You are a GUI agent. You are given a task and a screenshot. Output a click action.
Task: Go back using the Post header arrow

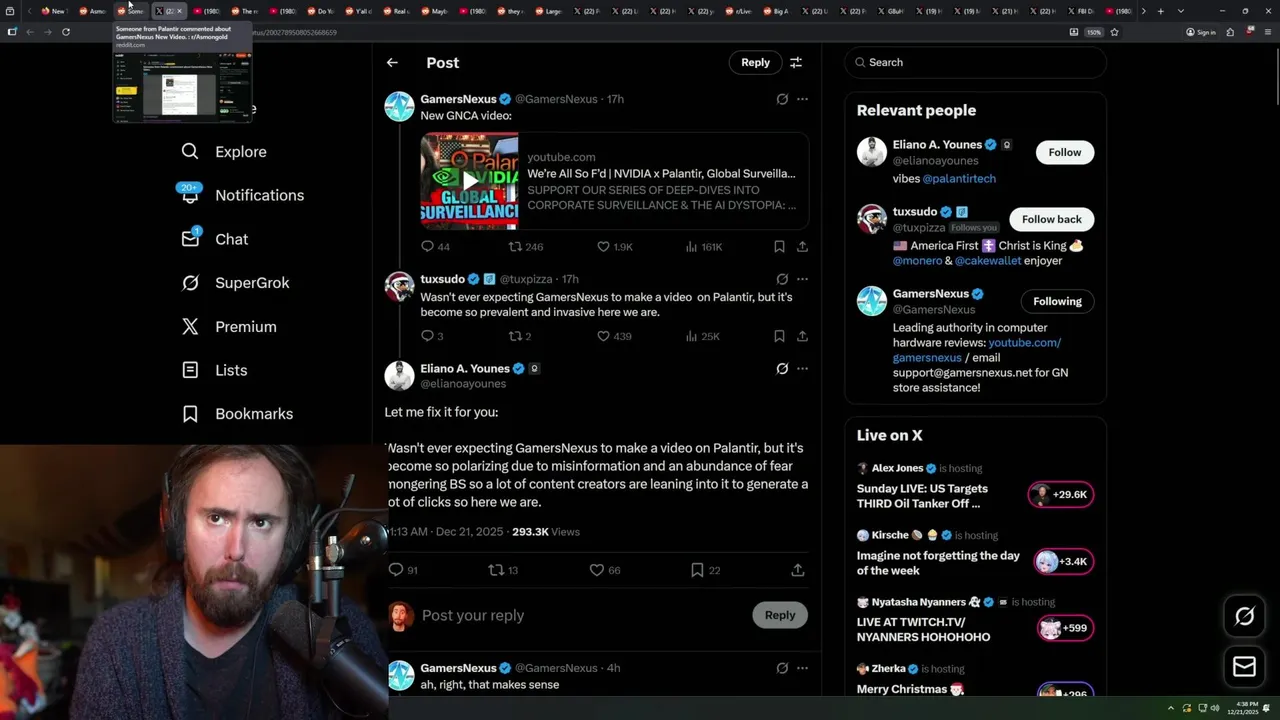tap(392, 62)
